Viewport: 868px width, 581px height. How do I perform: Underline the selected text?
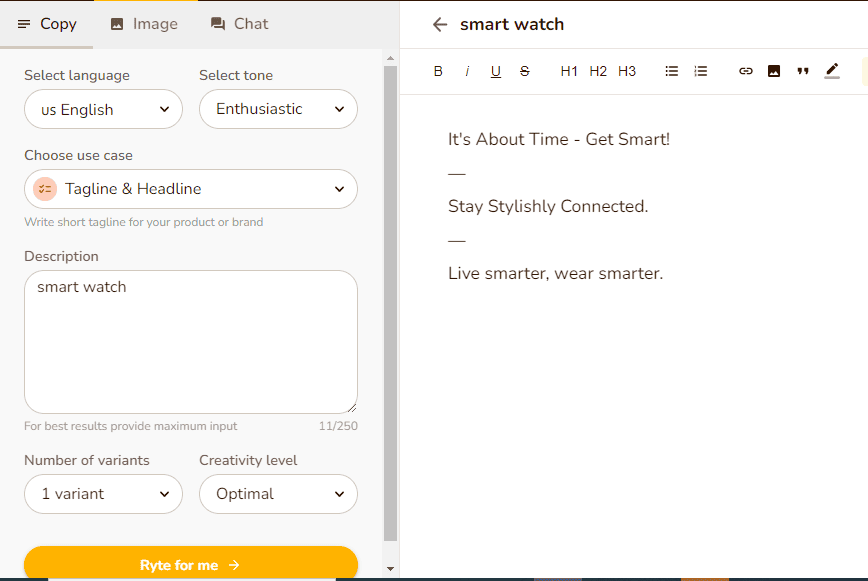(x=496, y=71)
